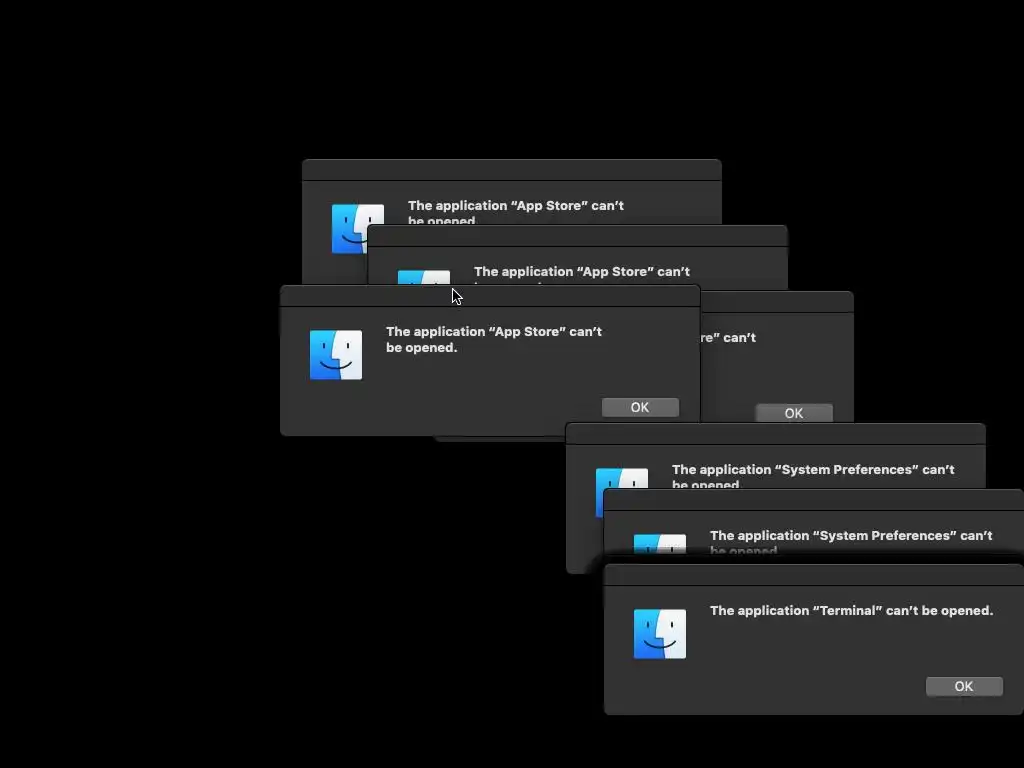The height and width of the screenshot is (768, 1024).
Task: Click Finder icon in front App Store dialog
Action: [336, 355]
